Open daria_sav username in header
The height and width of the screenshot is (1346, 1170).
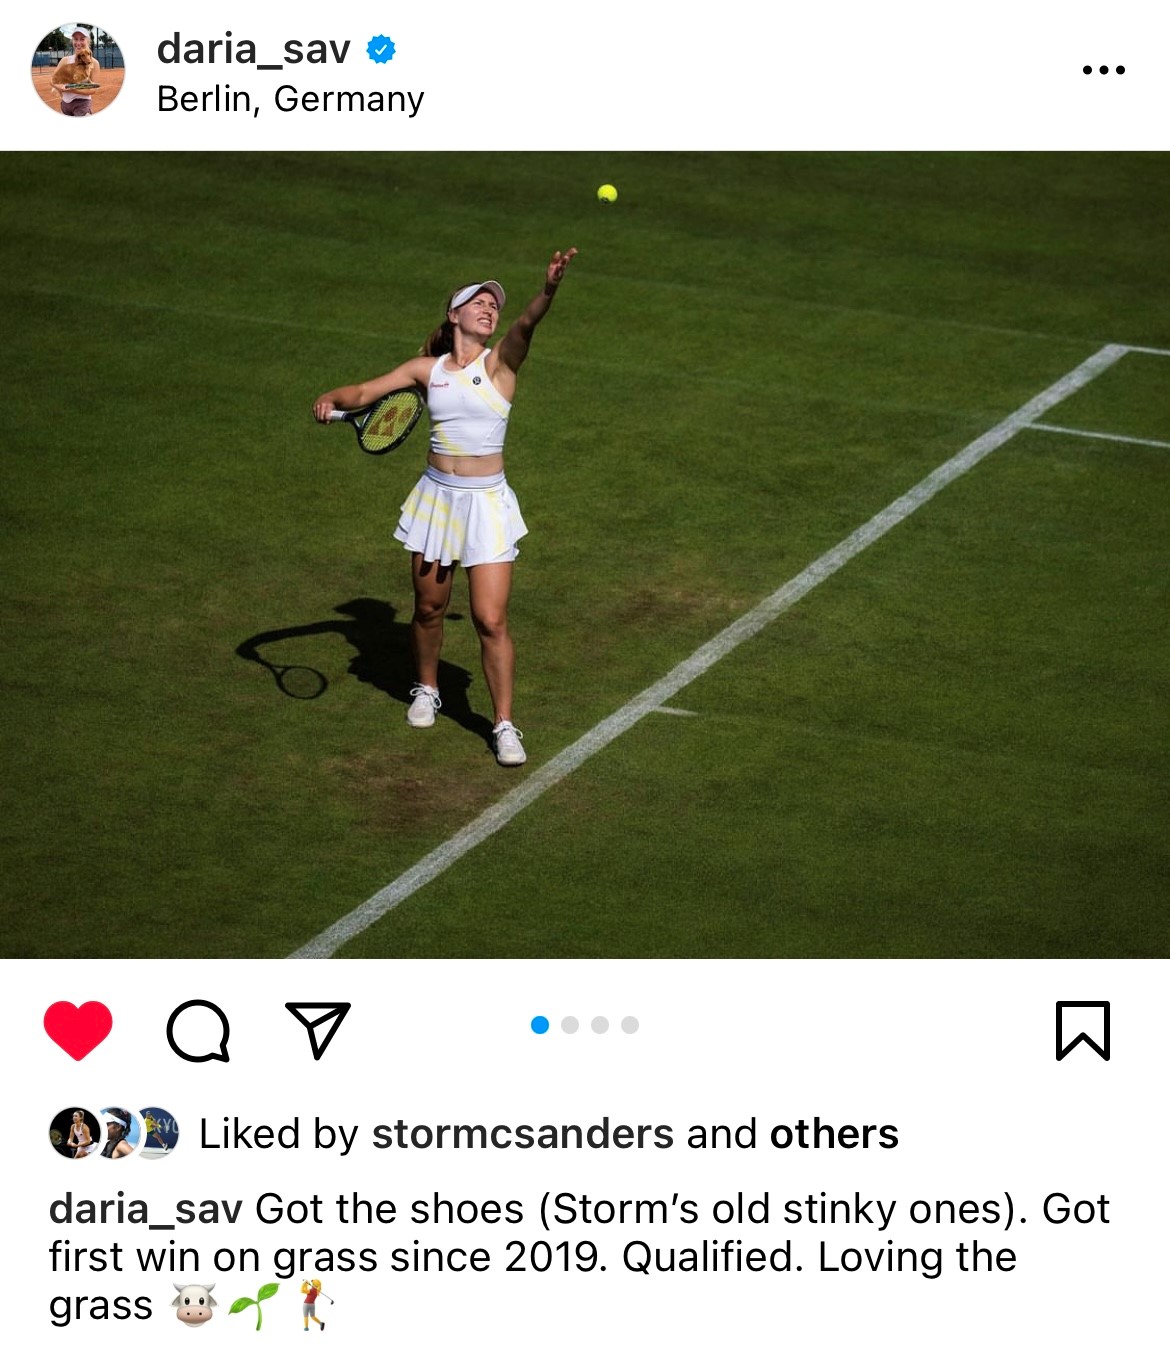point(253,48)
